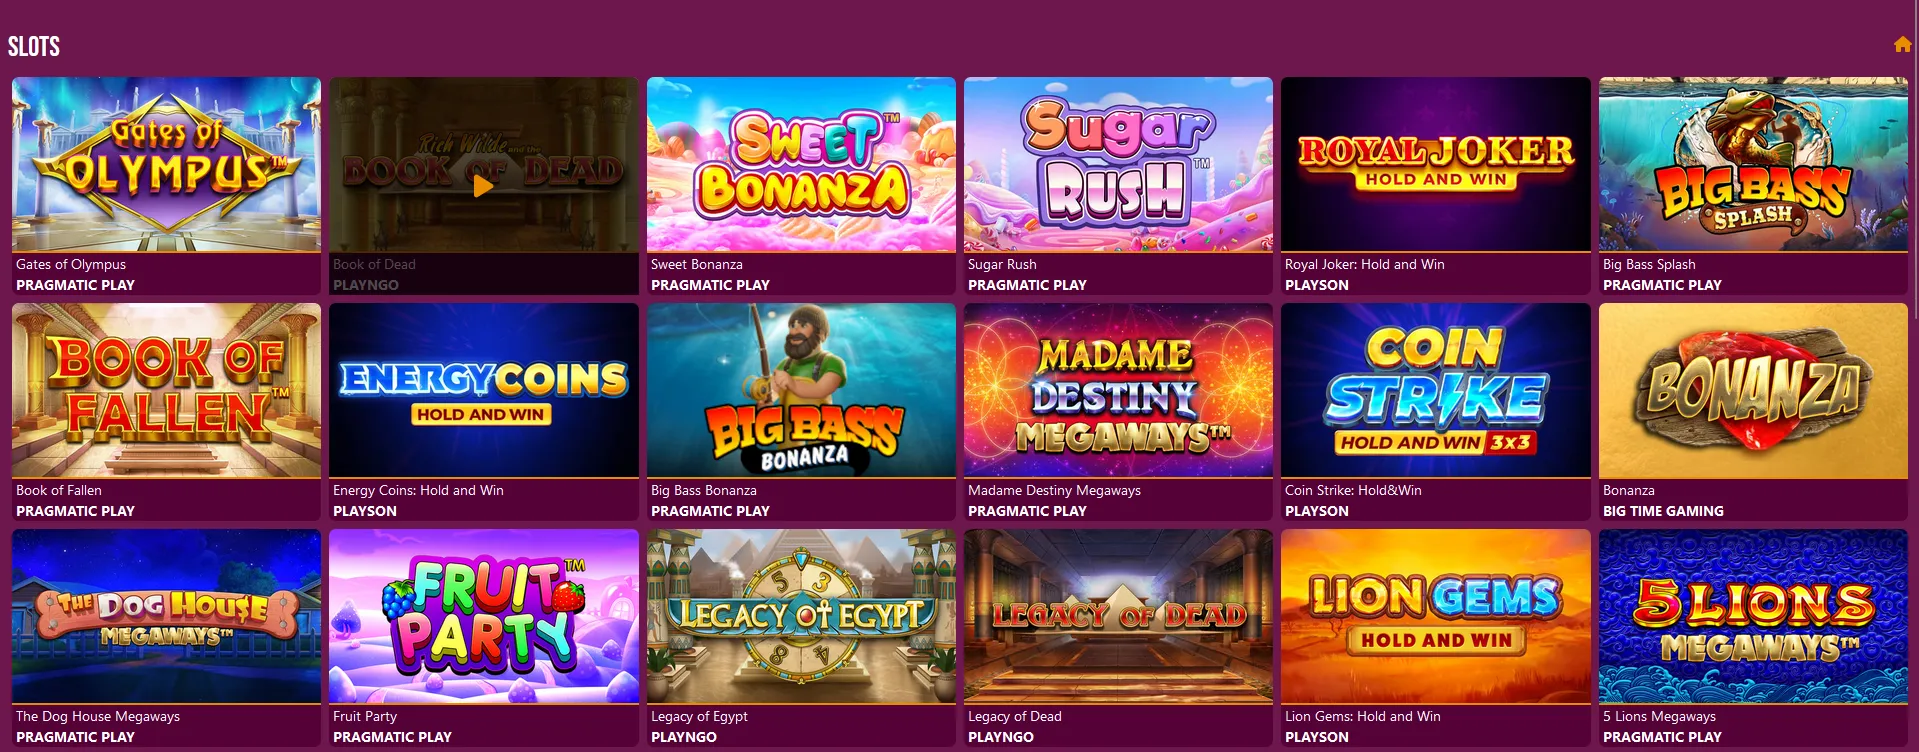The height and width of the screenshot is (752, 1919).
Task: Click the Coin Strike Hold&Win title link
Action: click(1353, 490)
